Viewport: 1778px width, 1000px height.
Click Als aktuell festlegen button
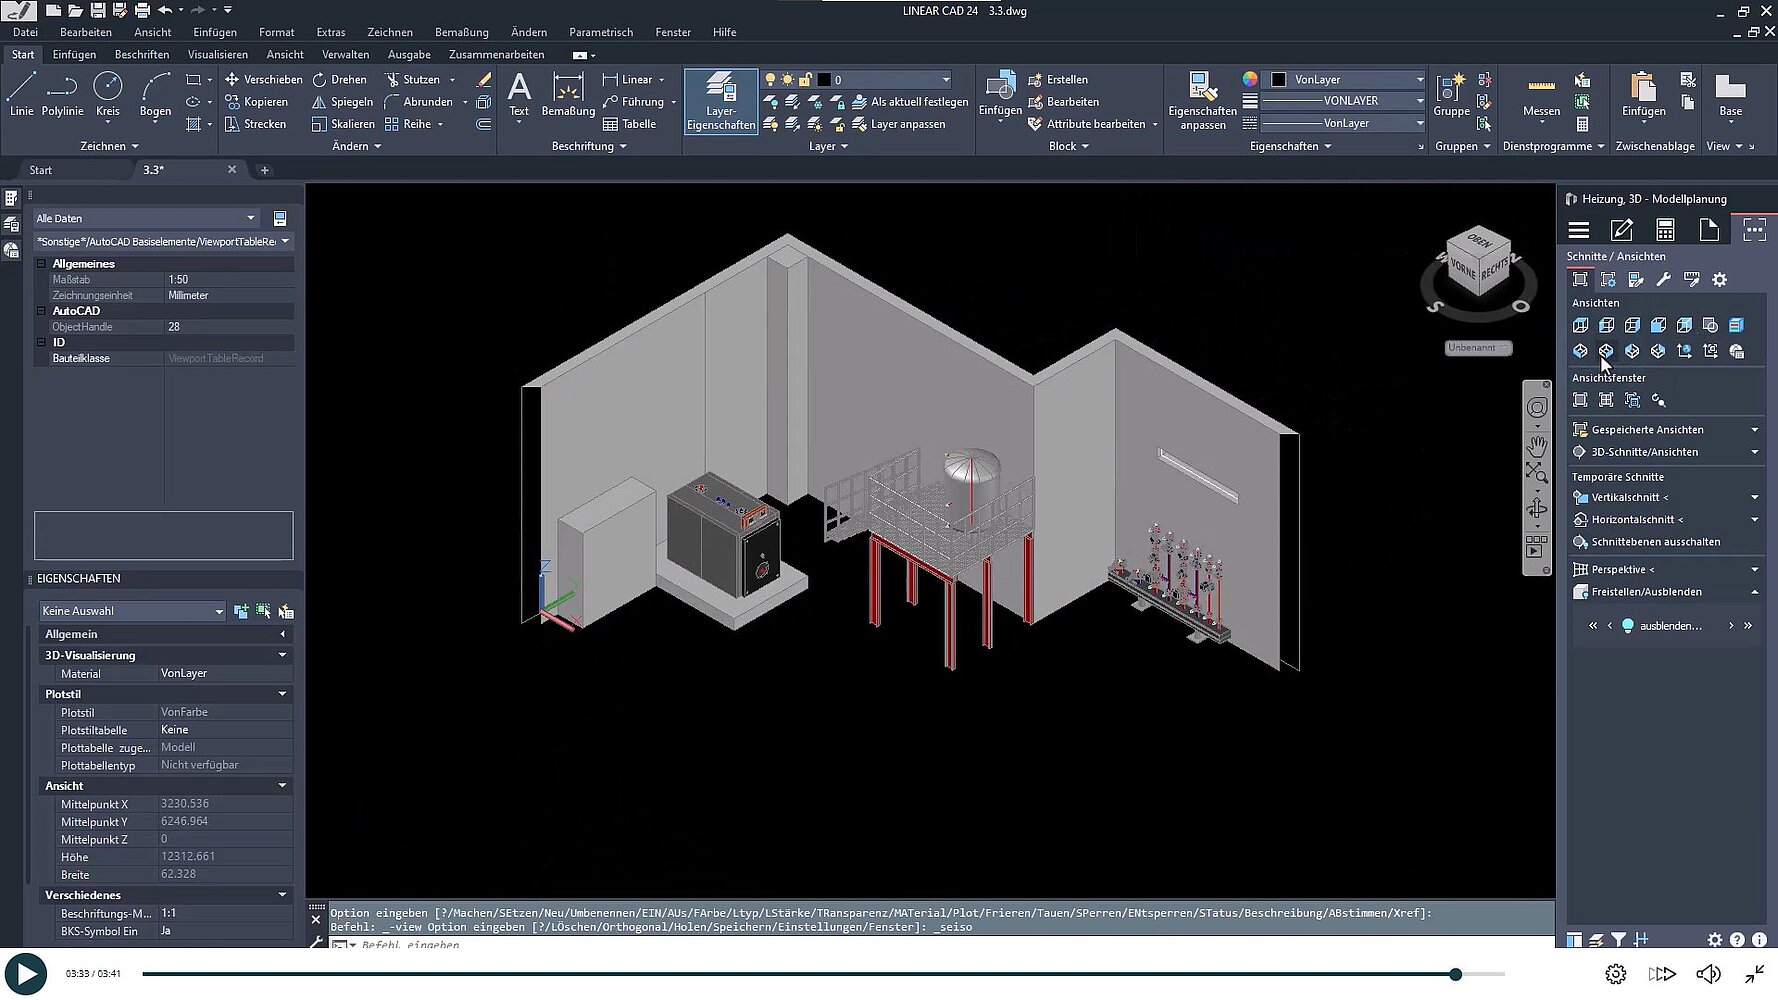[918, 102]
